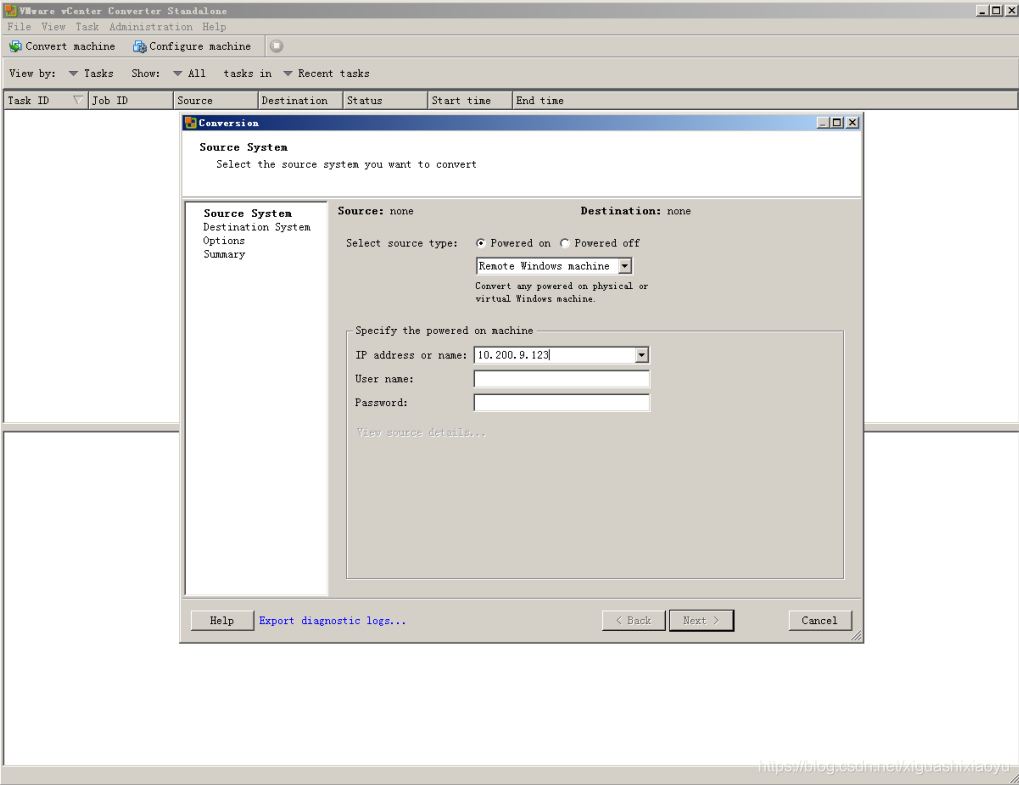This screenshot has width=1019, height=785.
Task: Open the Help menu
Action: pyautogui.click(x=214, y=27)
